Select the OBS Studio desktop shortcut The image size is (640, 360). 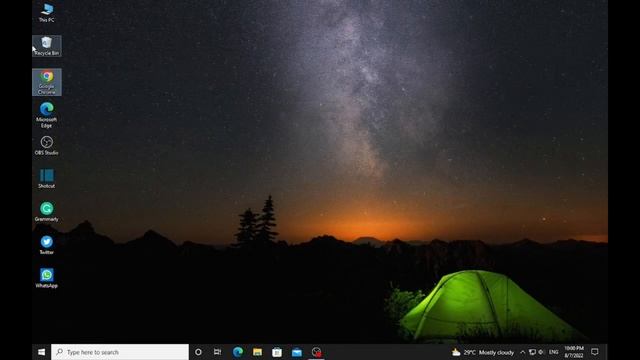click(x=47, y=146)
